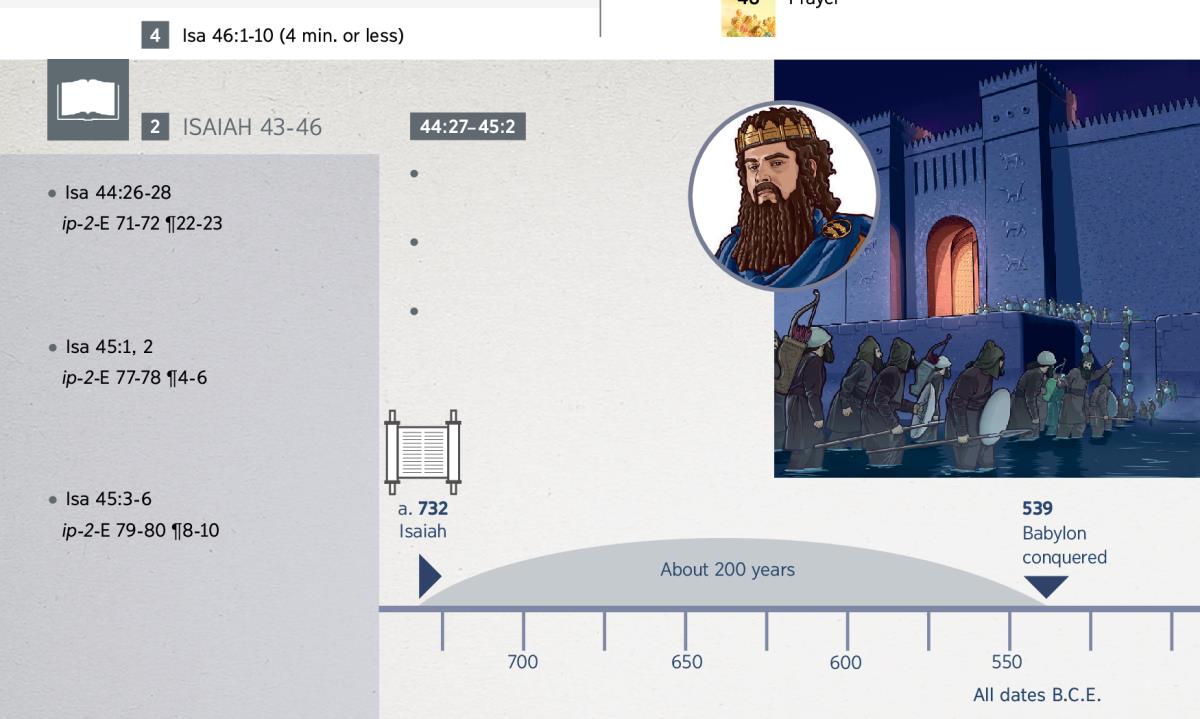Click the right-pointing triangle marker at 732

click(429, 577)
